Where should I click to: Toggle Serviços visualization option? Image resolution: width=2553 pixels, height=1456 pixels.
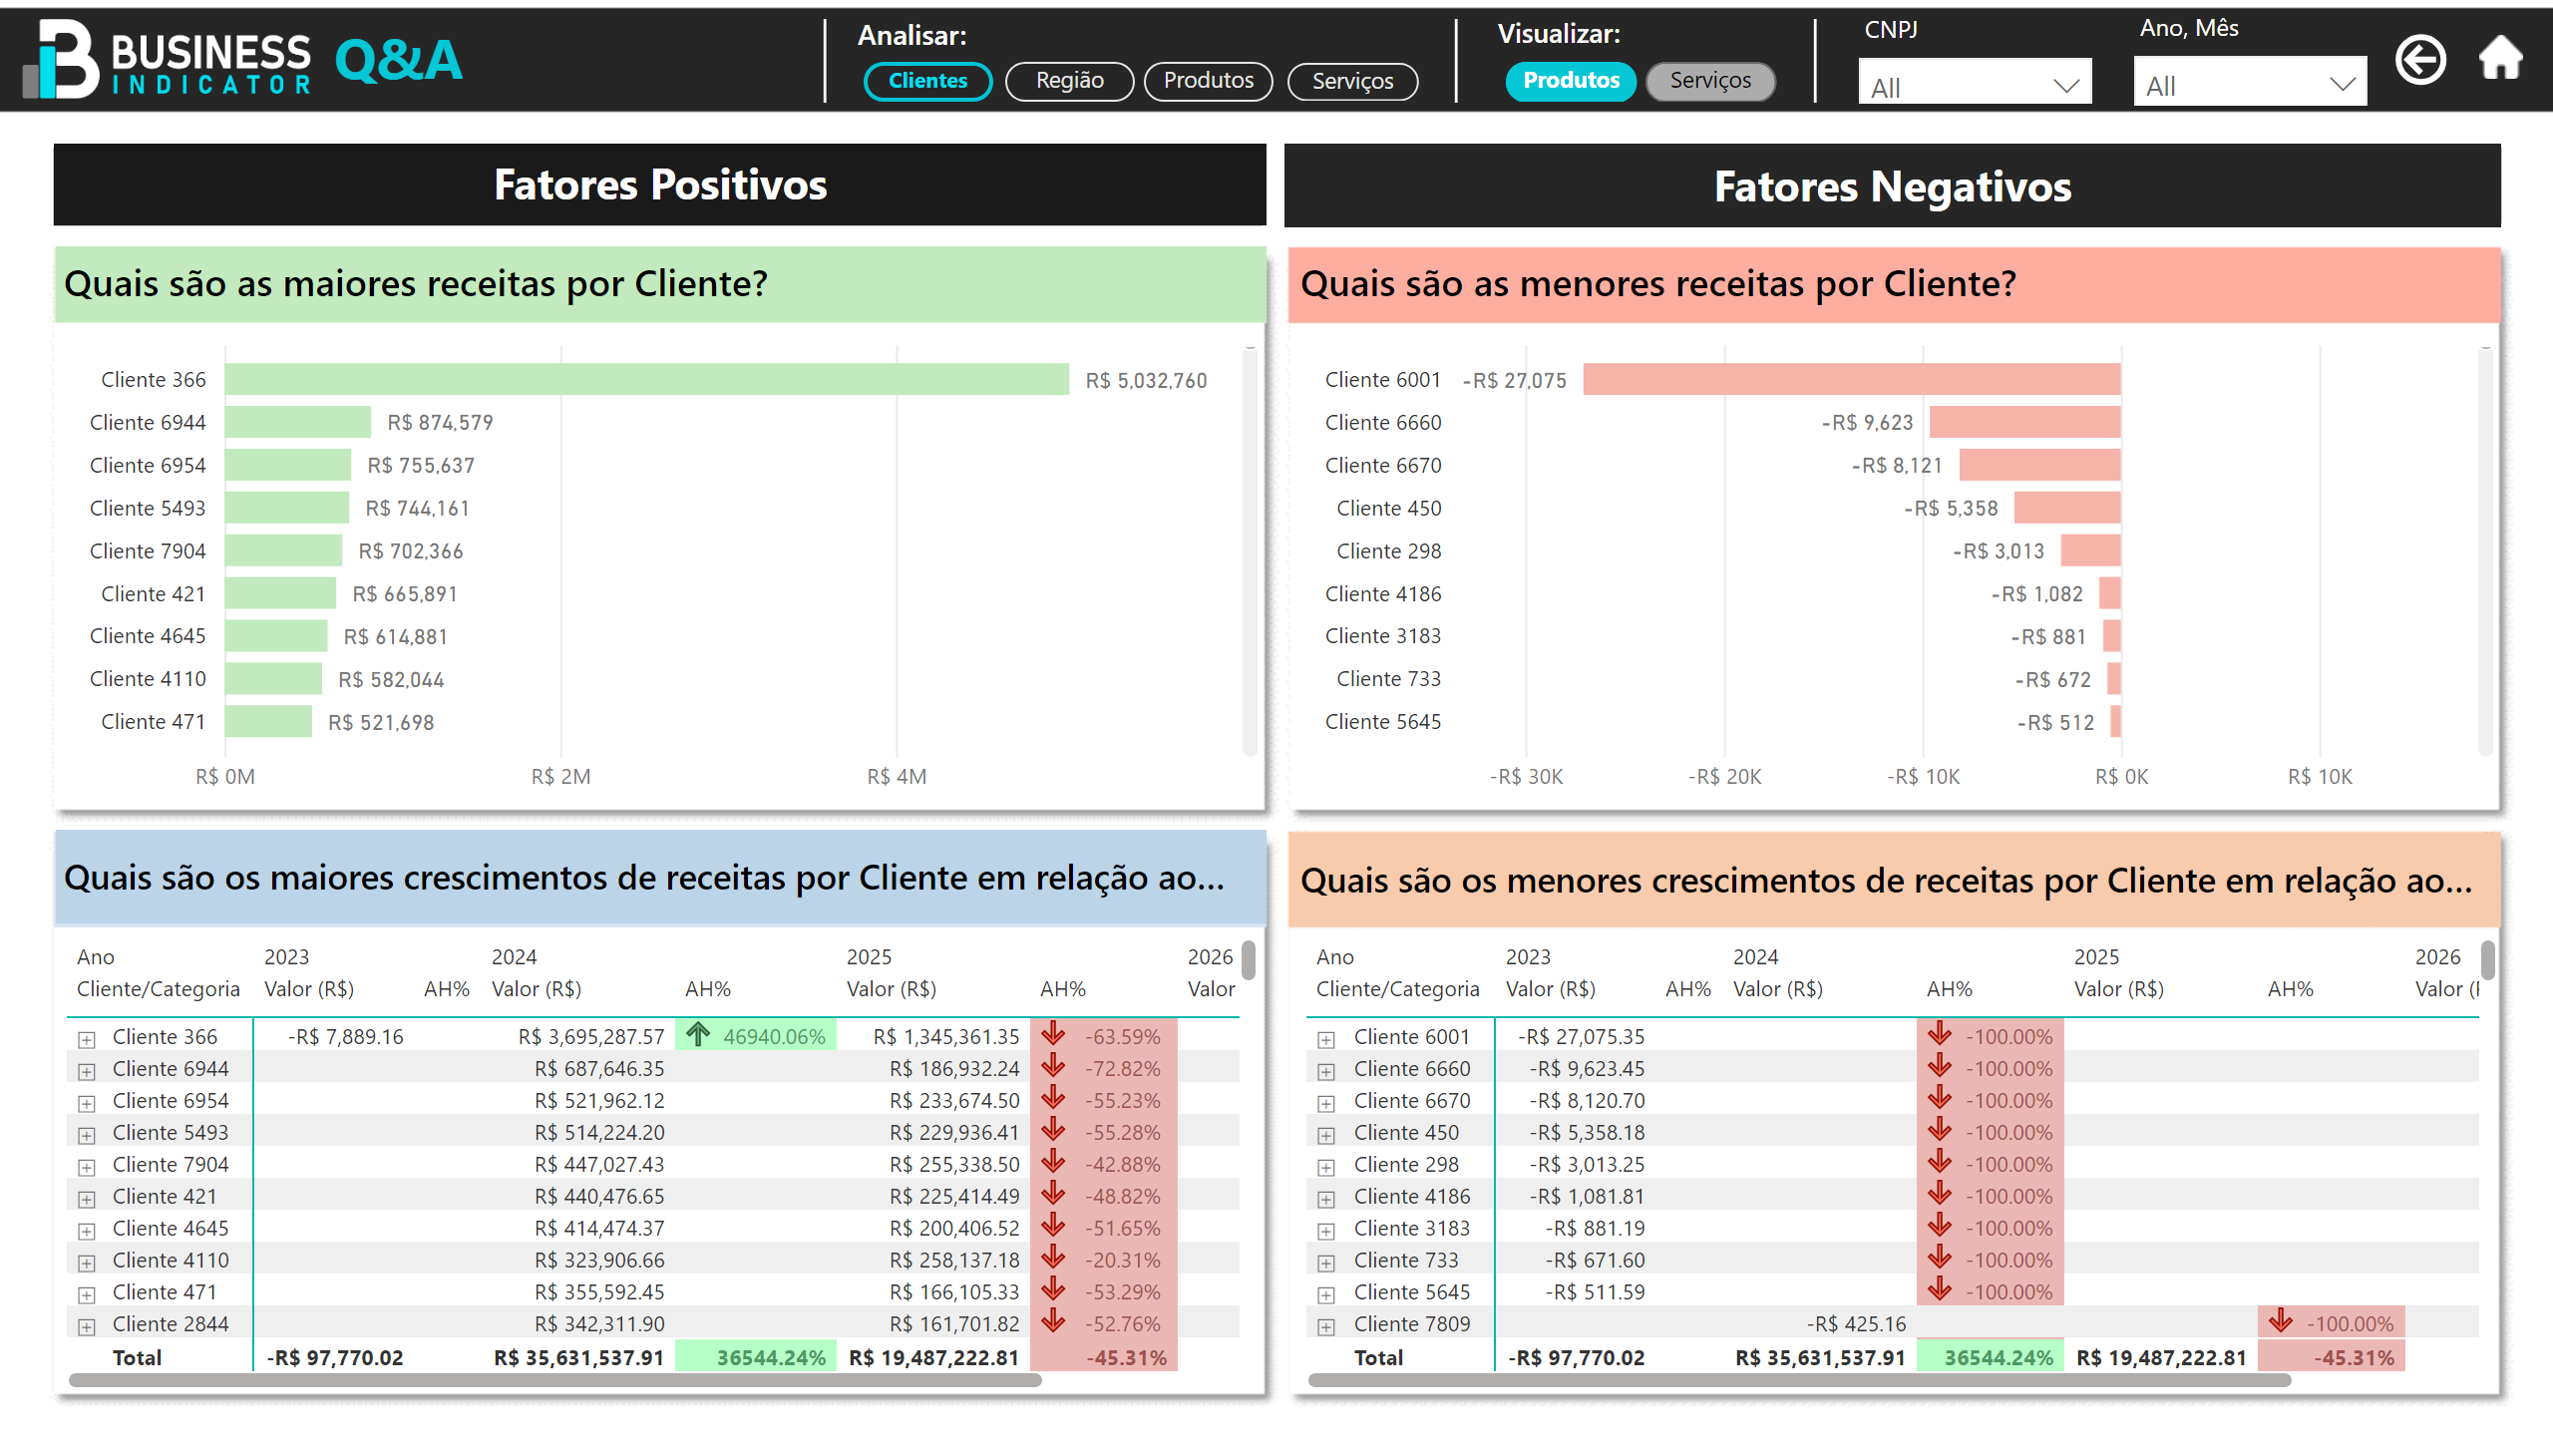point(1709,81)
